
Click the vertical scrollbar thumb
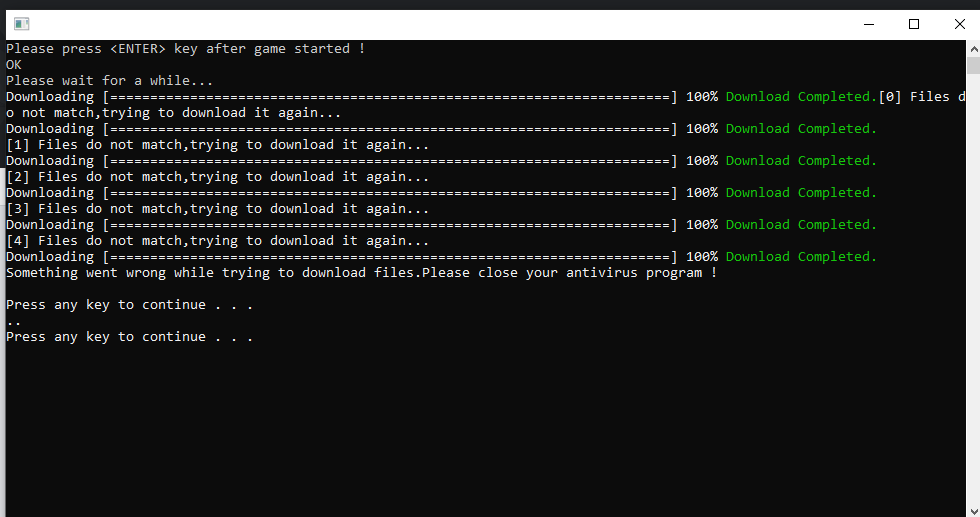(x=973, y=65)
